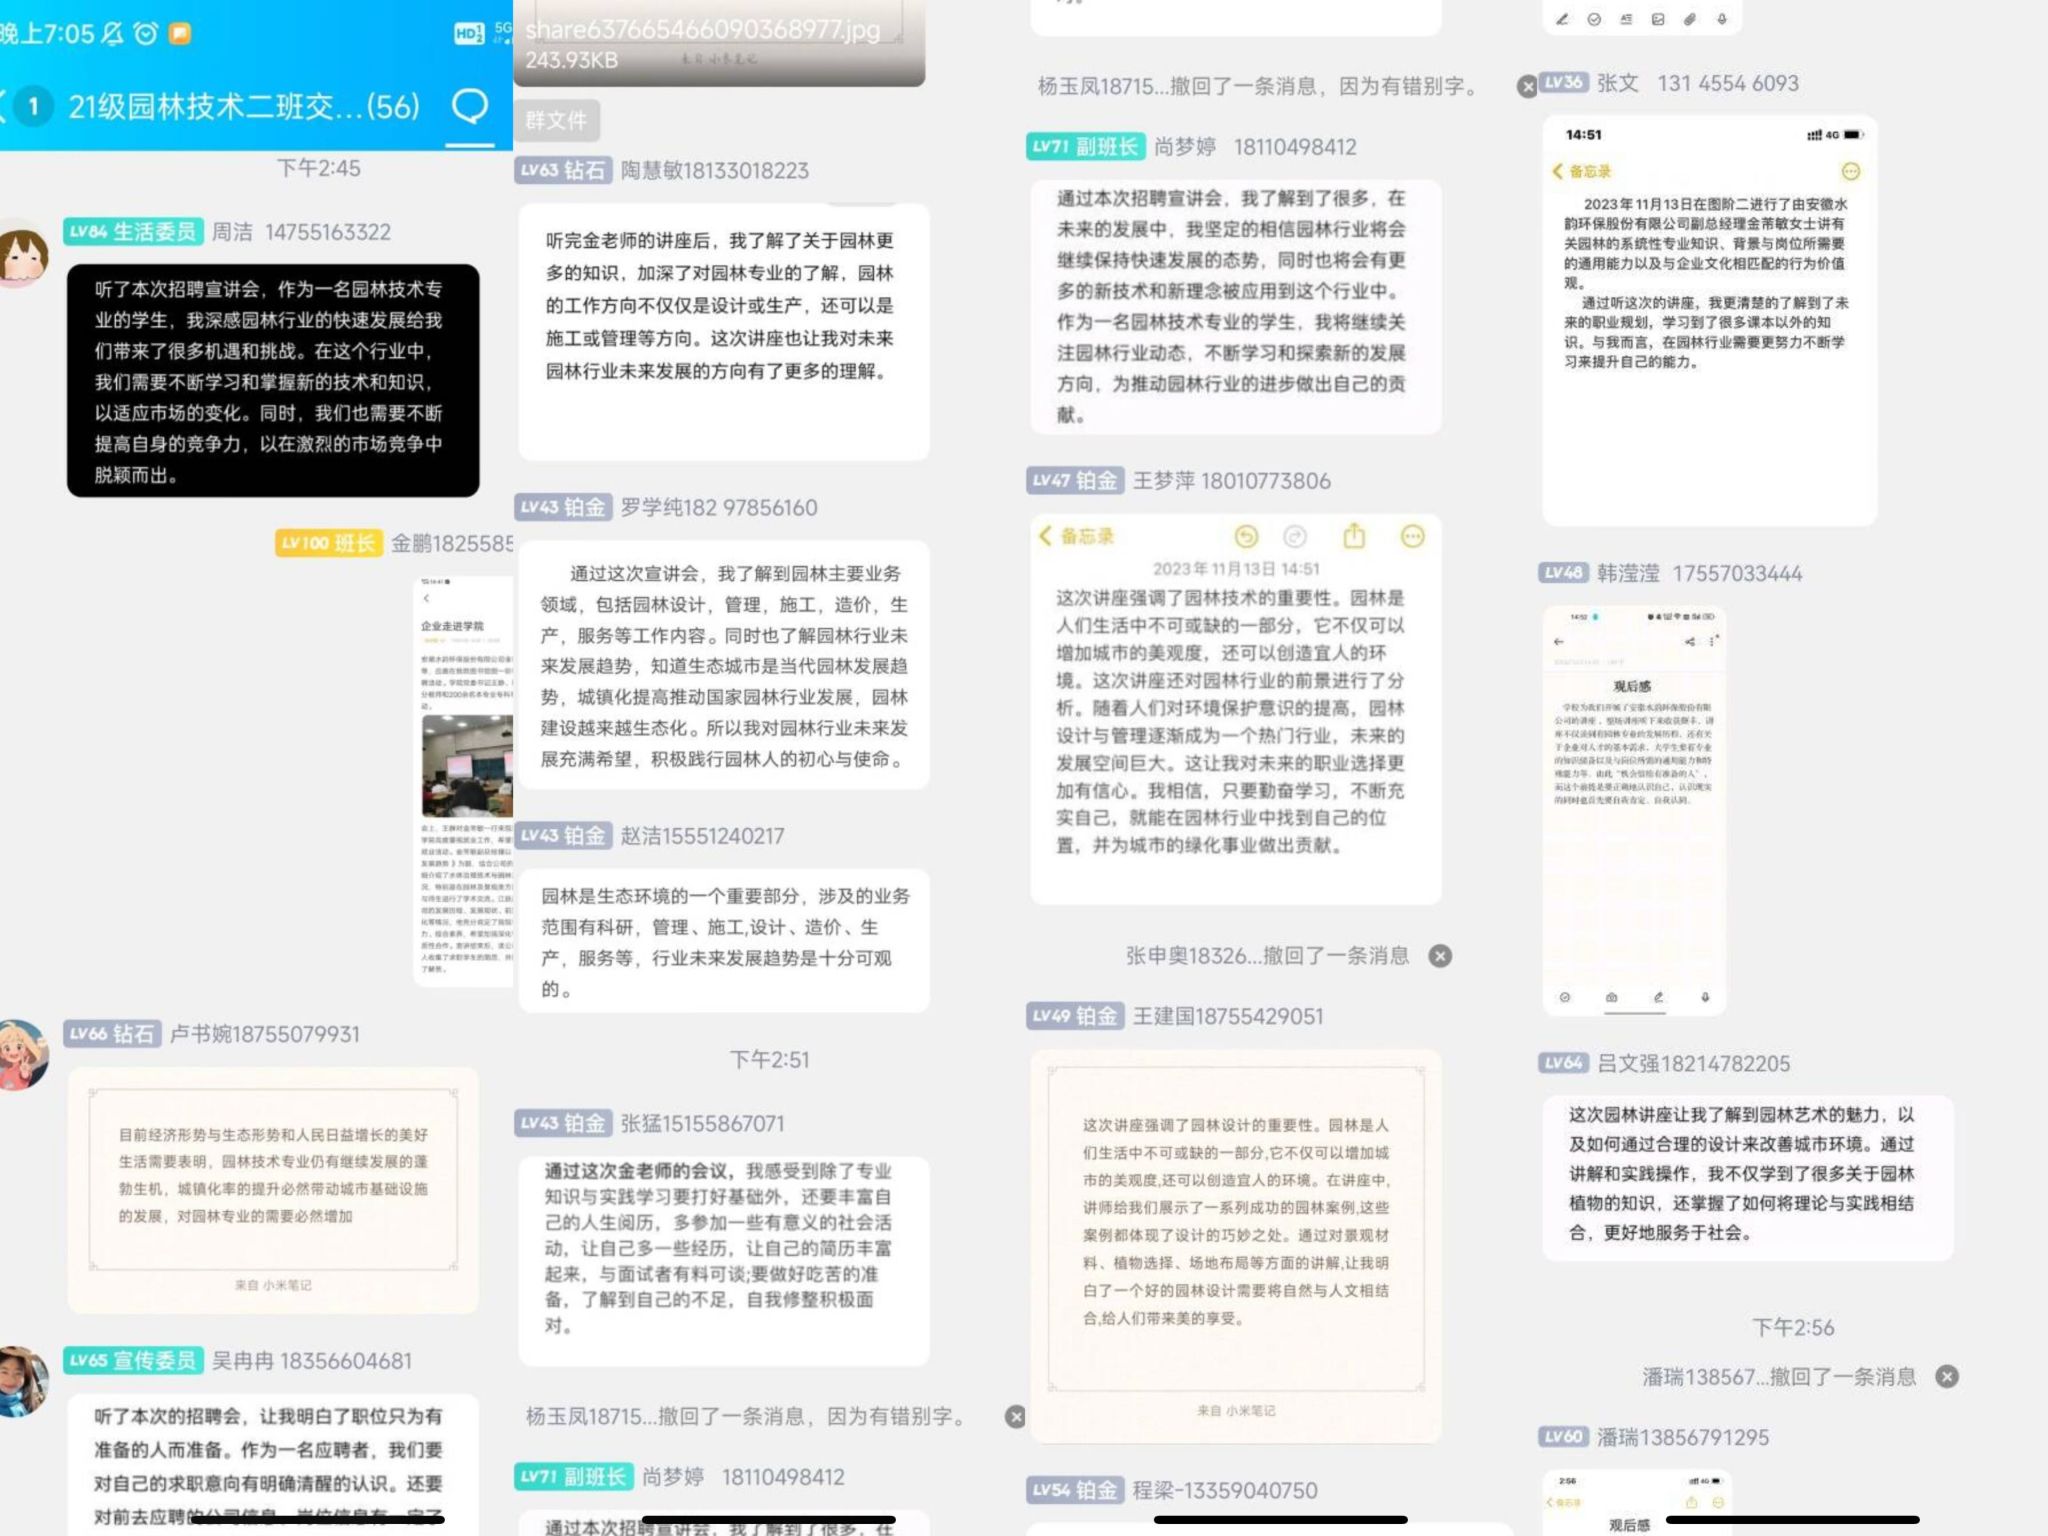
Task: Tap 备忘录 back chevron in 张文's screenshot
Action: [x=1558, y=171]
